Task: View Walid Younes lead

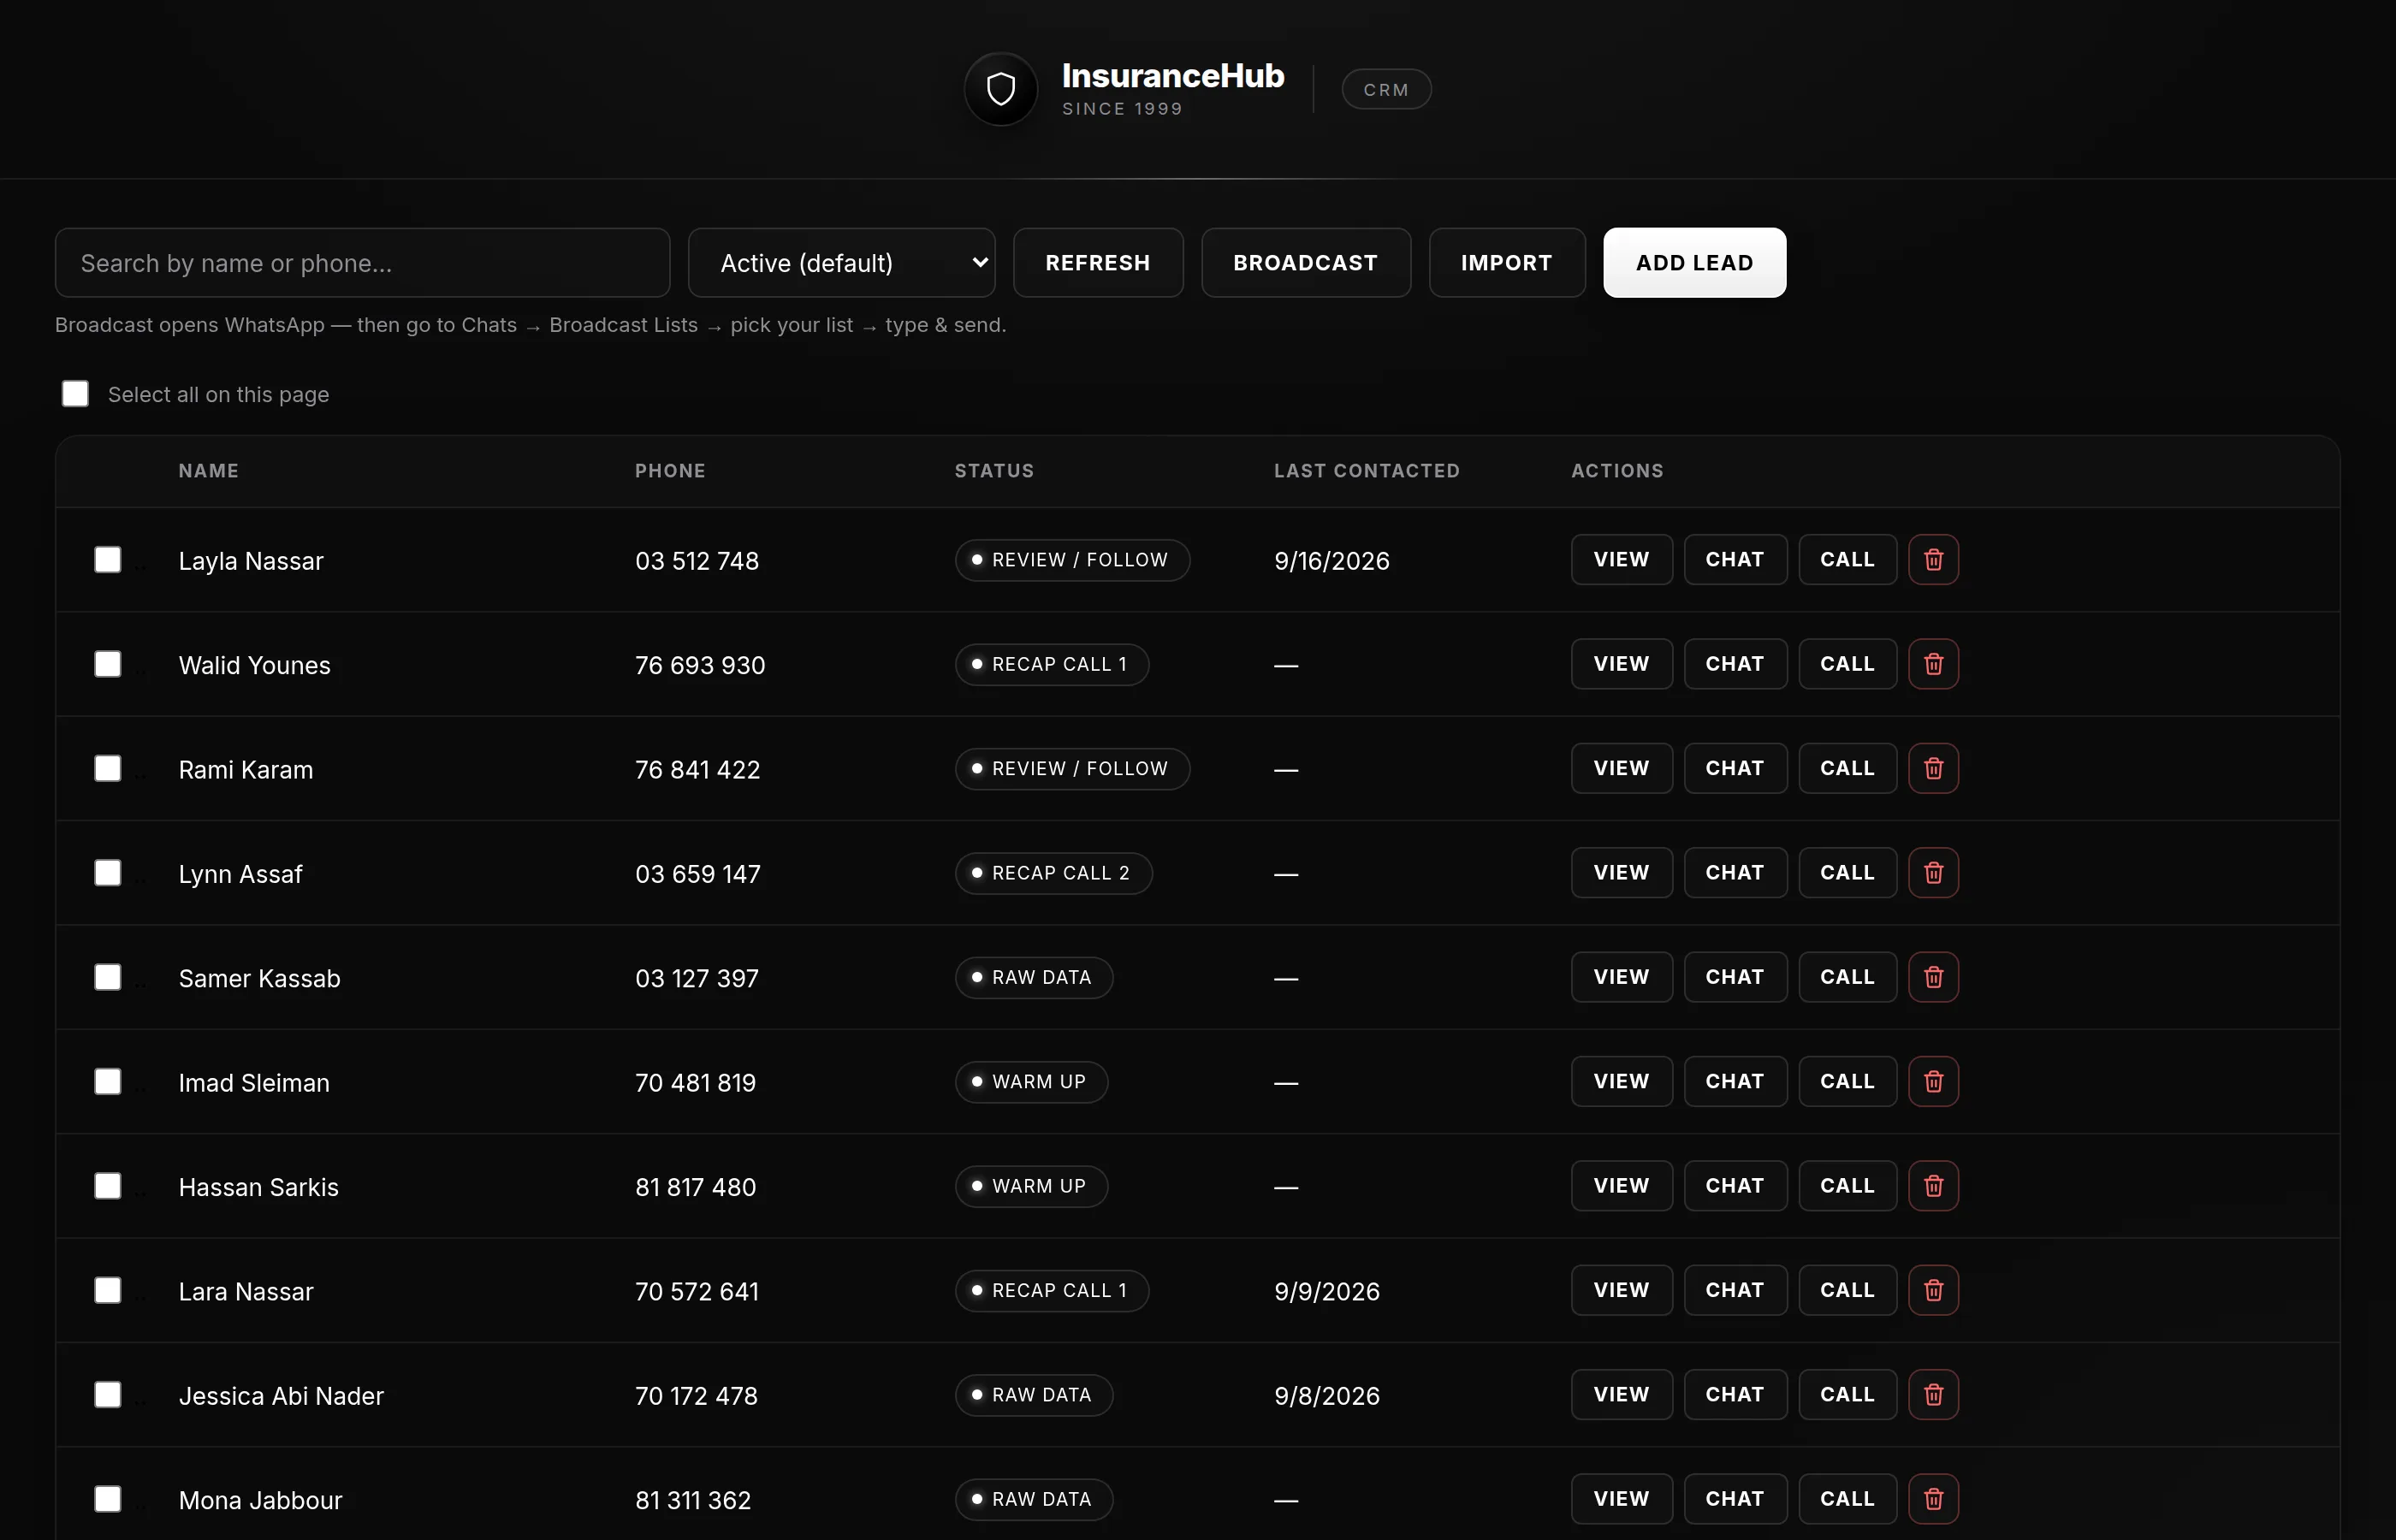Action: [x=1621, y=664]
